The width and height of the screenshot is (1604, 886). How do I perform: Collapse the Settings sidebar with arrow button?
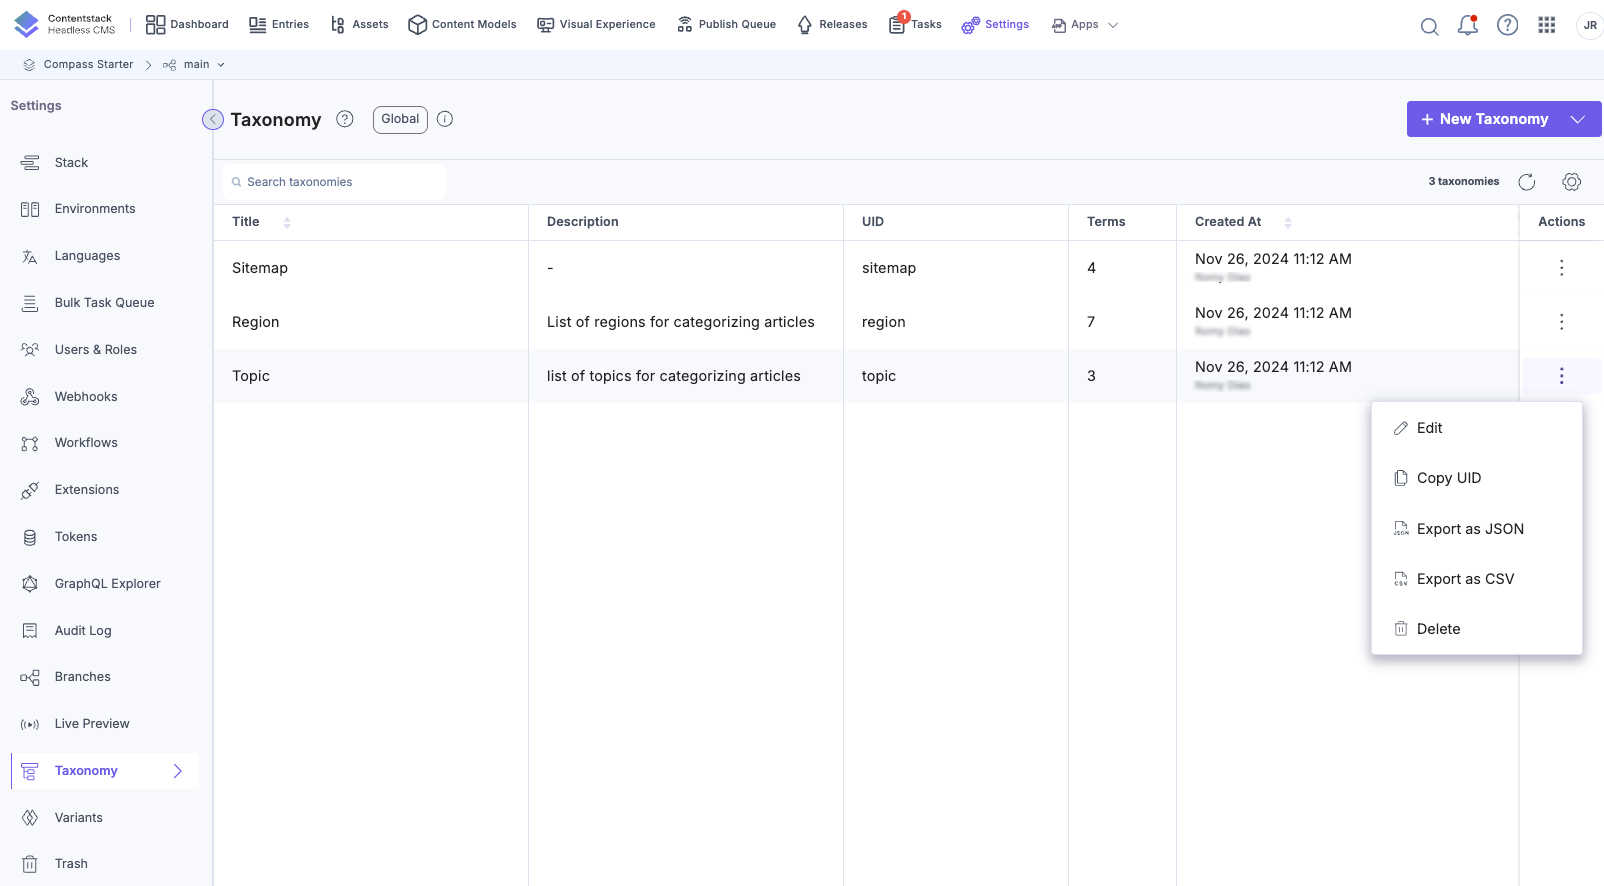pos(213,120)
